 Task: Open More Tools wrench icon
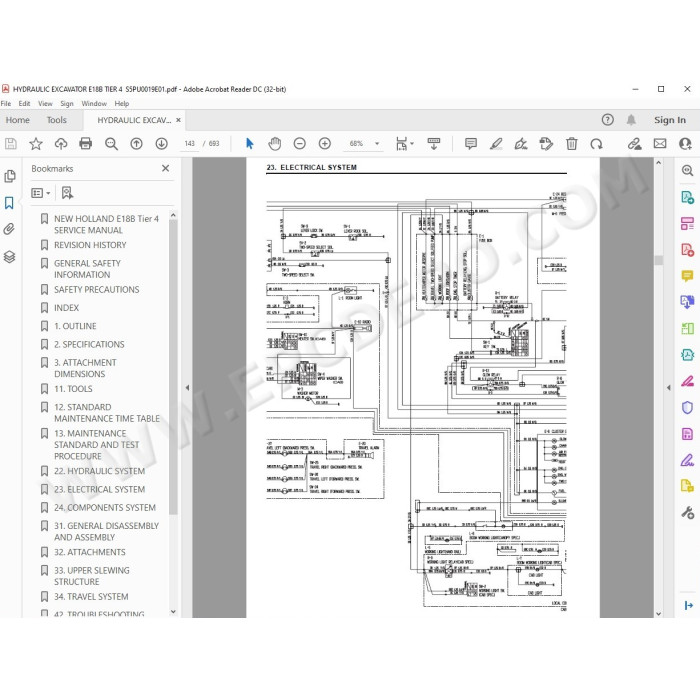pos(687,512)
